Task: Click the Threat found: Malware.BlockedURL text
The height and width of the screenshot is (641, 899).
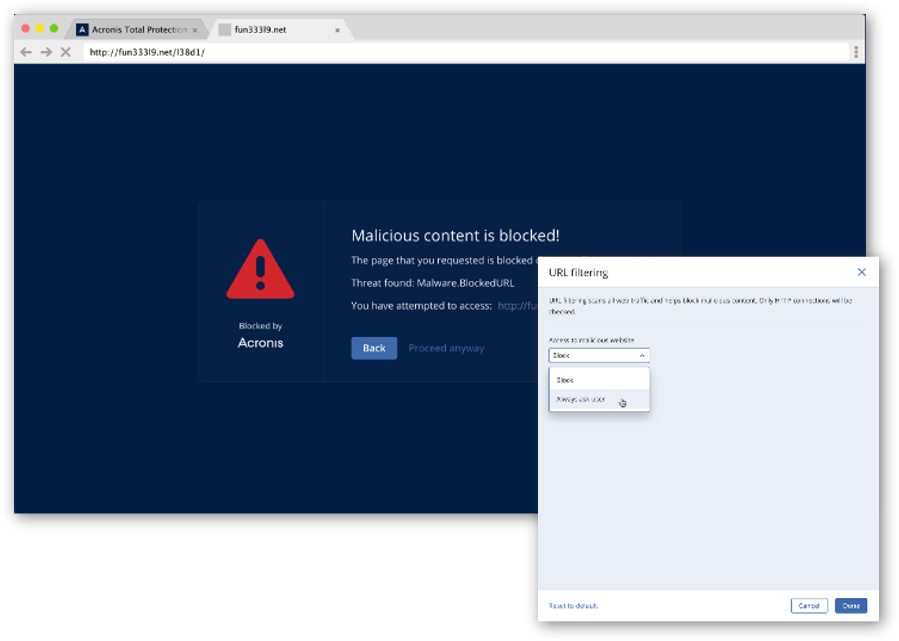Action: click(432, 283)
